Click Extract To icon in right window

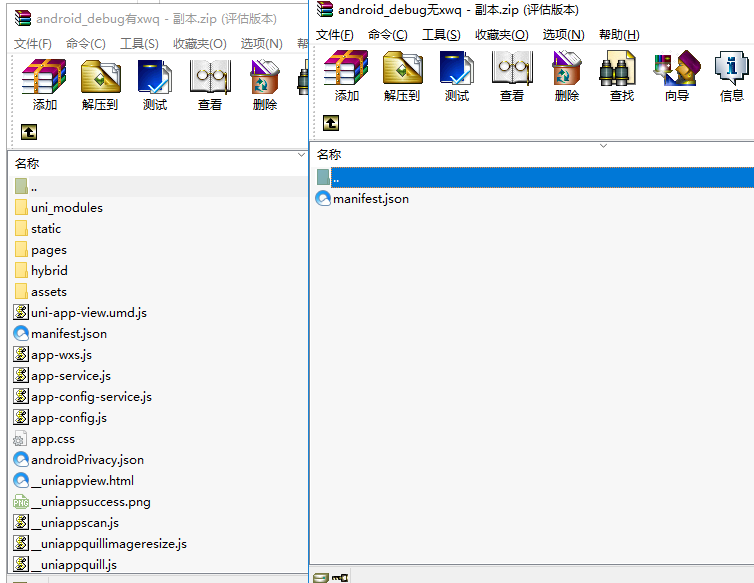[x=402, y=76]
